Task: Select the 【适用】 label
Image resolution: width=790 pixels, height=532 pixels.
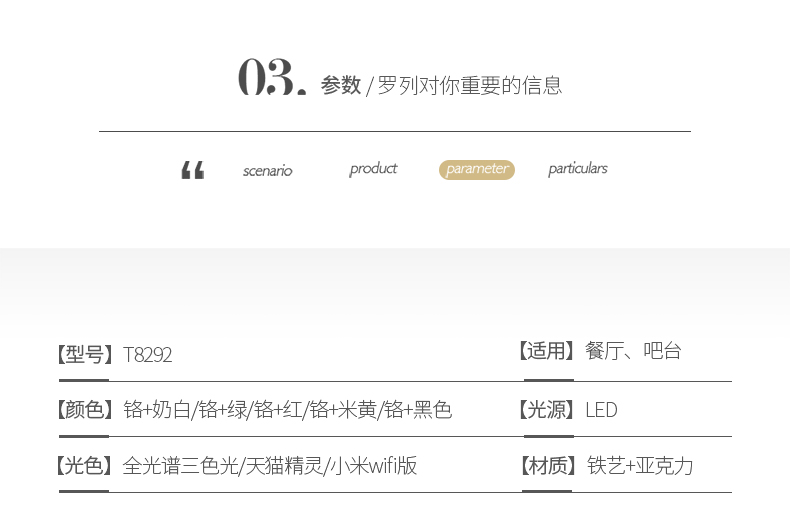Action: click(547, 351)
